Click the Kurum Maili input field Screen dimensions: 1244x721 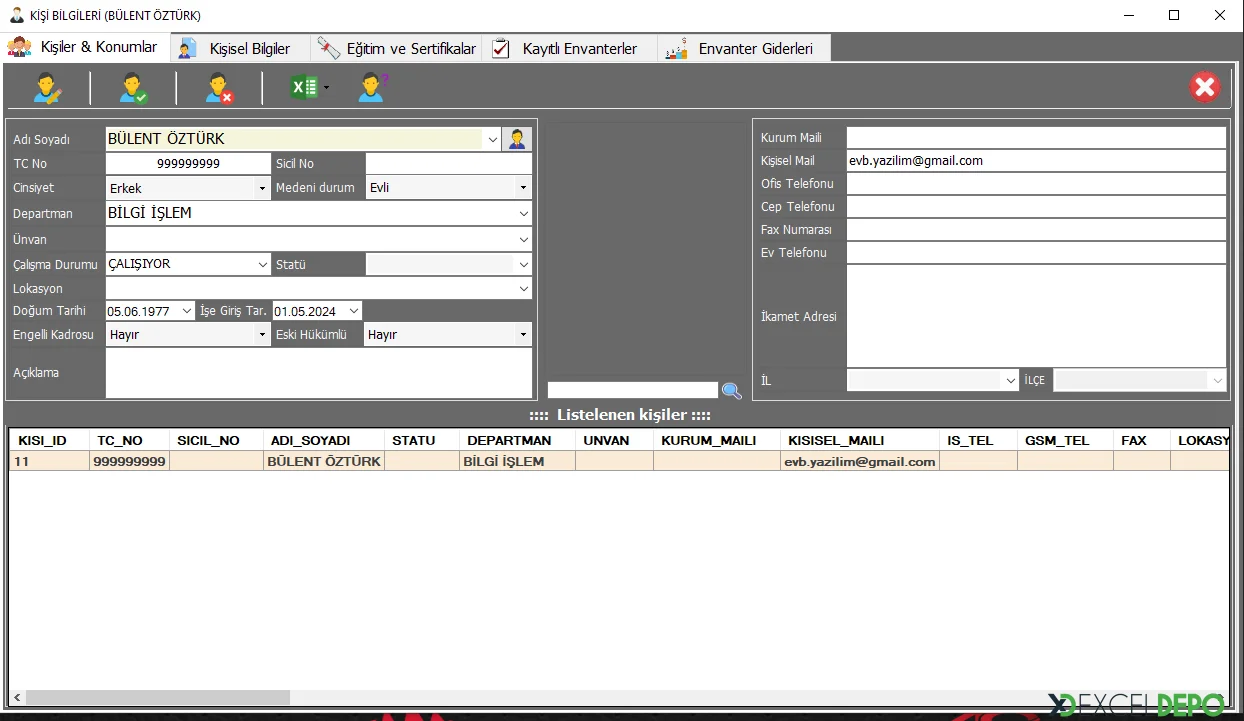point(1035,138)
